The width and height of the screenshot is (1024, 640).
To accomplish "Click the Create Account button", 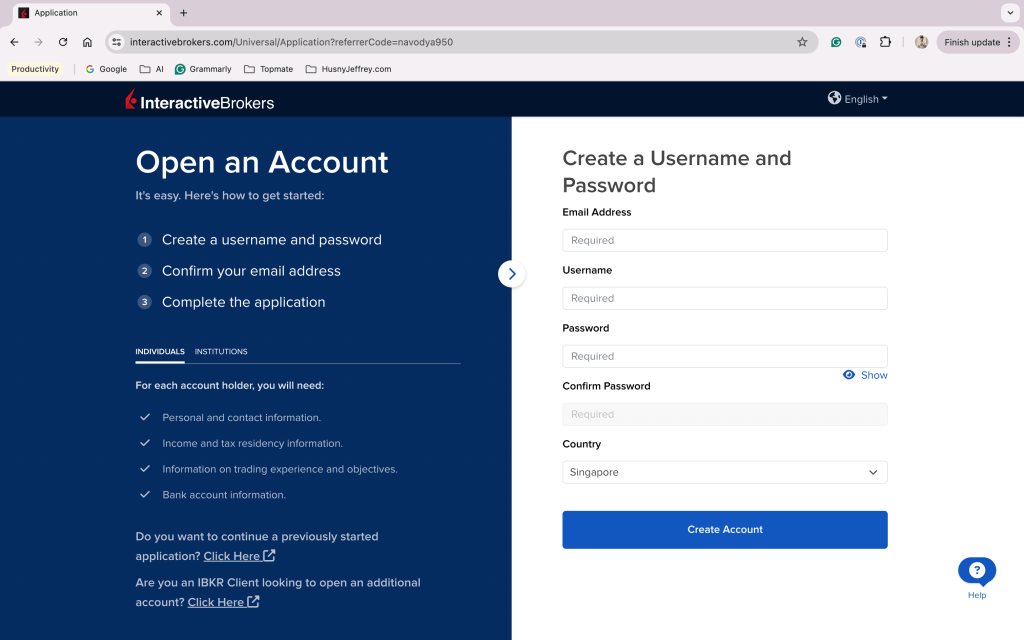I will (x=724, y=530).
